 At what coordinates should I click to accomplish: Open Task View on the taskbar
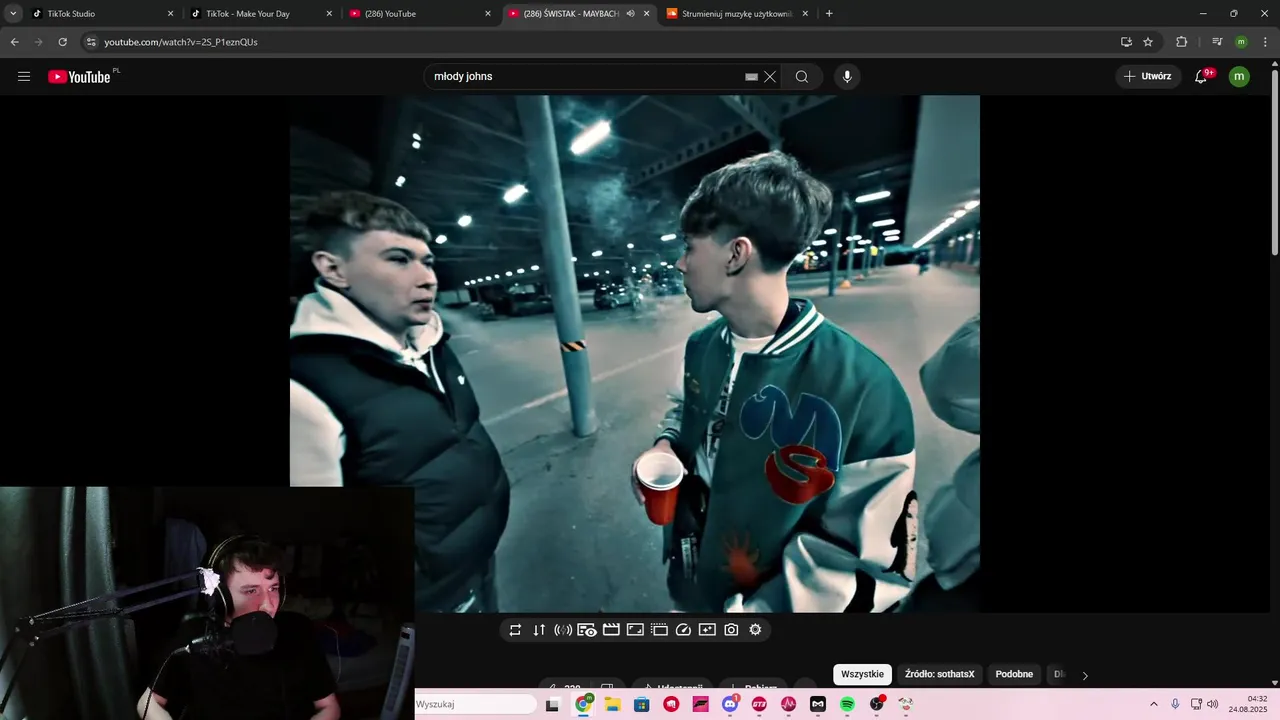[552, 704]
